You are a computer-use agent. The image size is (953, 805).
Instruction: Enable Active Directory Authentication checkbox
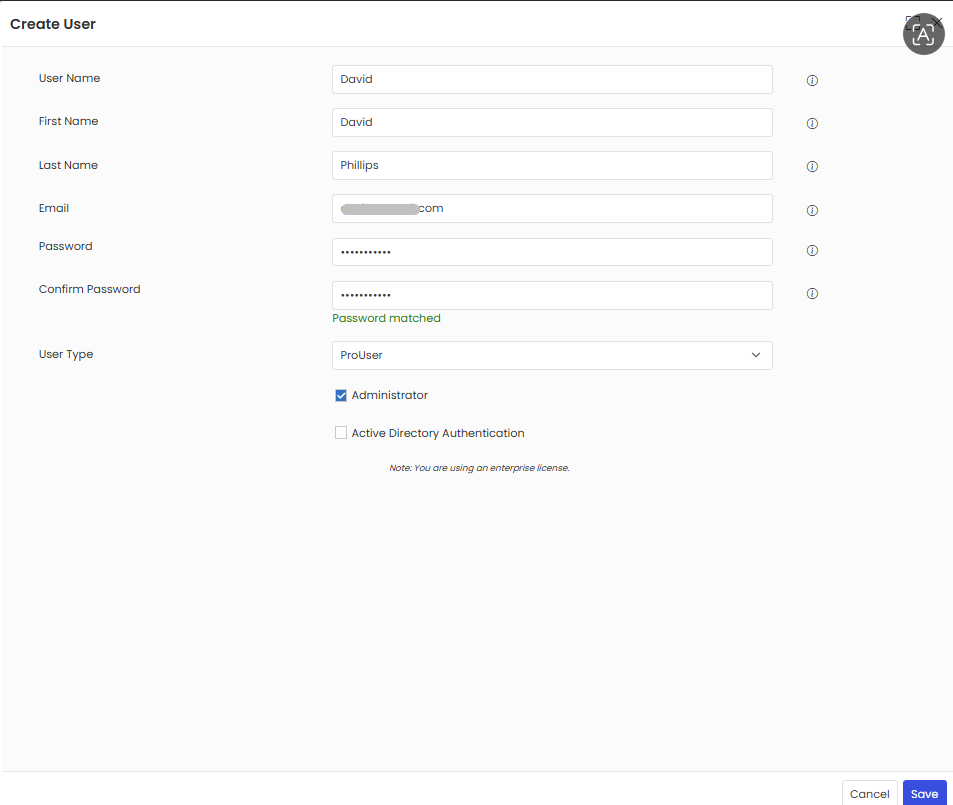coord(341,433)
